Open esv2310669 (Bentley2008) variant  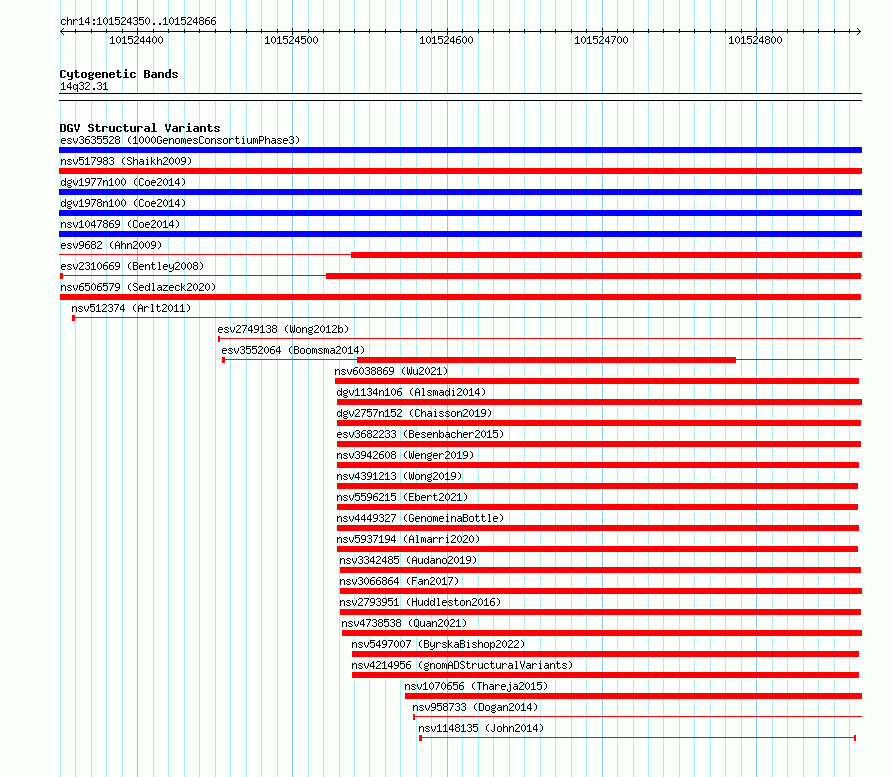[x=132, y=266]
